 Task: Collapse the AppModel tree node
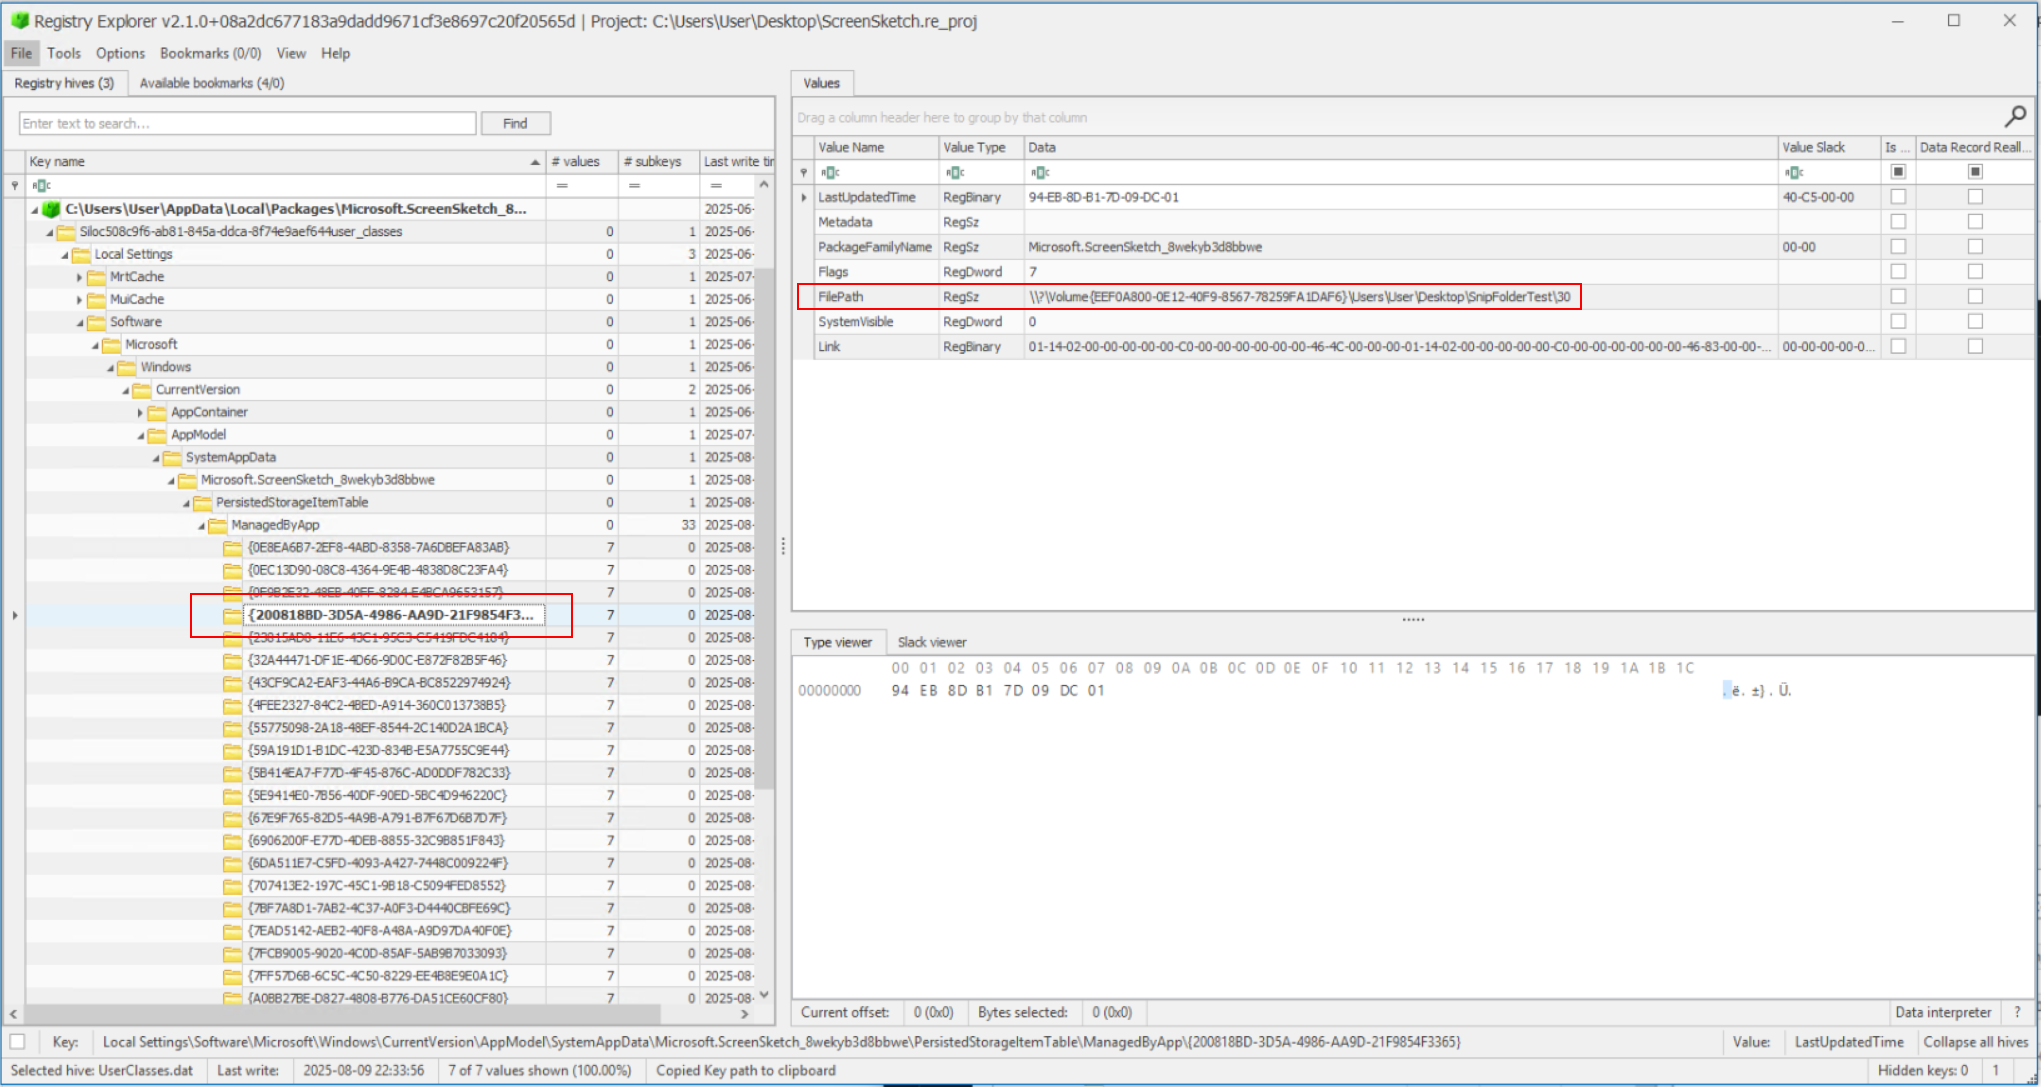(140, 435)
